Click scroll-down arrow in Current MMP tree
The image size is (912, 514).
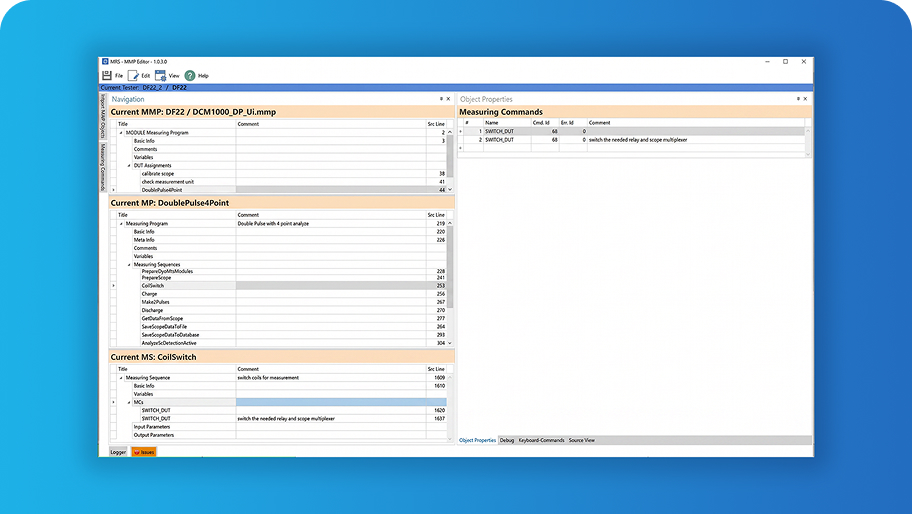[x=450, y=190]
